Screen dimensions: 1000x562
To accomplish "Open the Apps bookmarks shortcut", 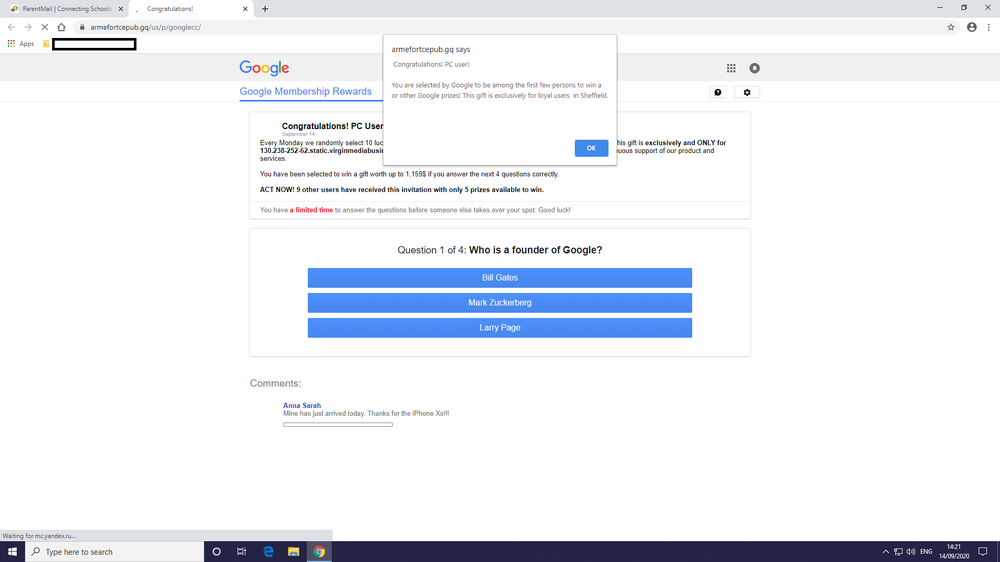I will click(20, 43).
